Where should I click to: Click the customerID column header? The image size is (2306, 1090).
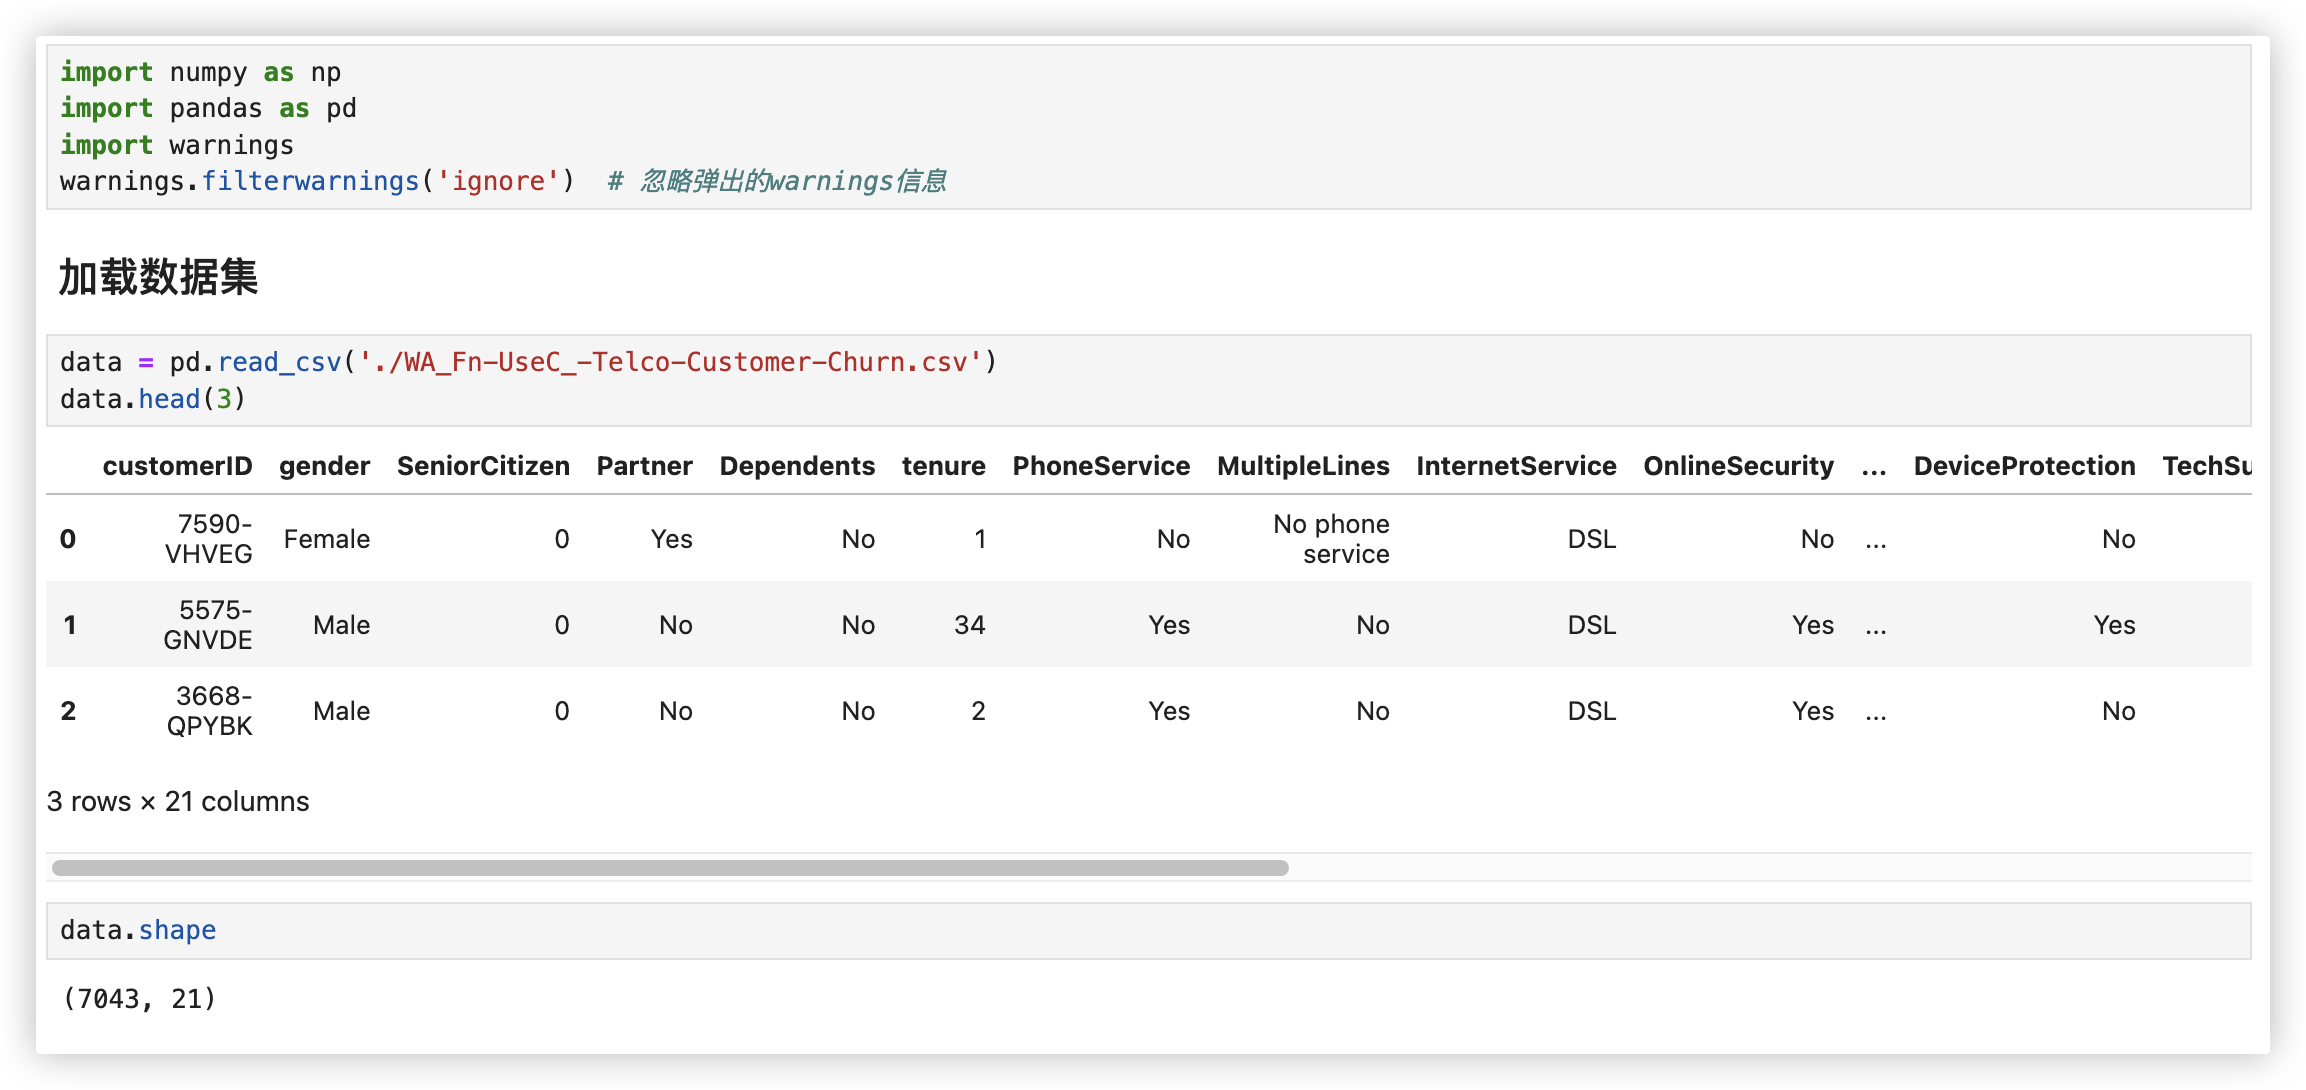(x=177, y=466)
